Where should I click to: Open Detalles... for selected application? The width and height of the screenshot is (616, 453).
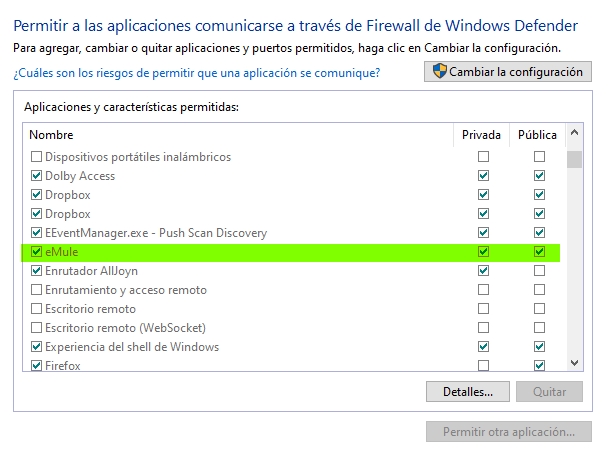[468, 392]
